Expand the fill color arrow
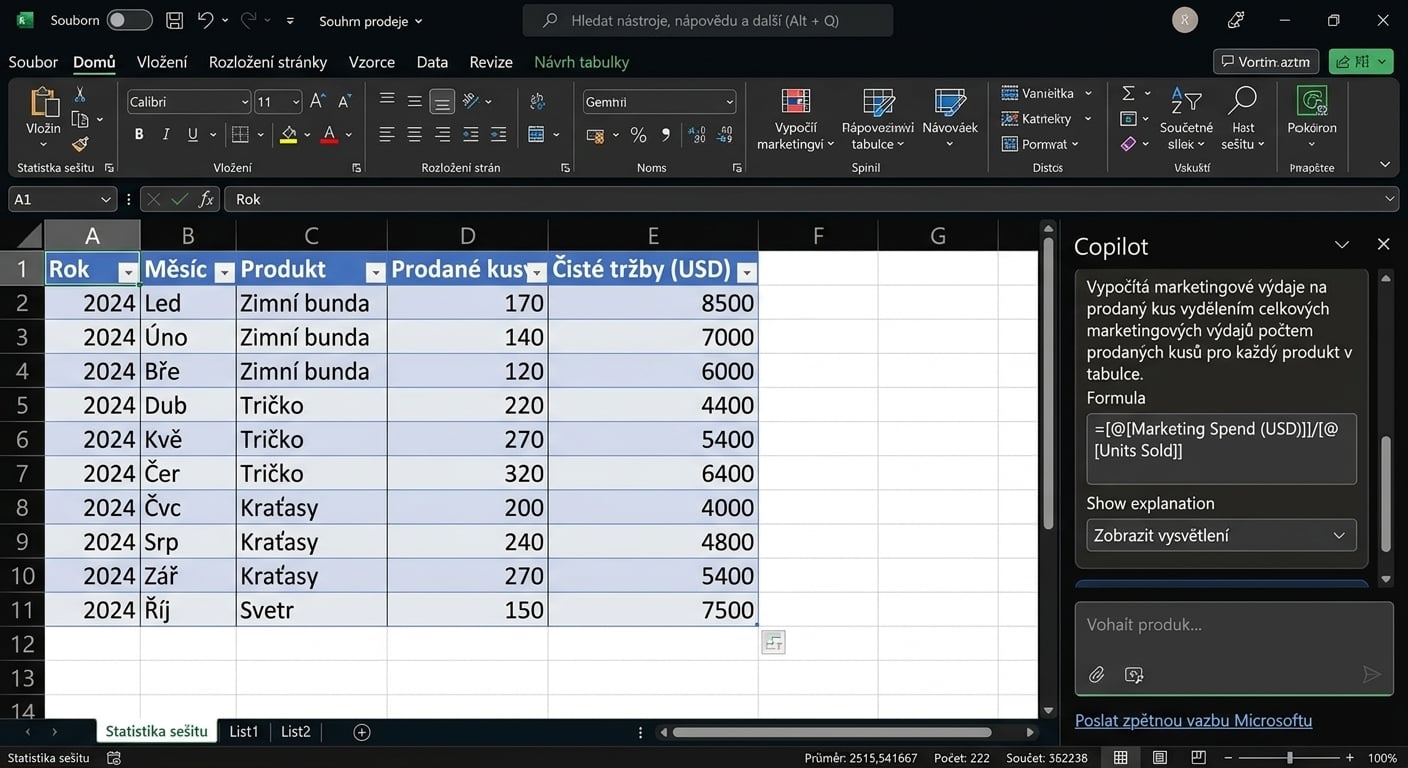Viewport: 1408px width, 768px height. (x=306, y=134)
